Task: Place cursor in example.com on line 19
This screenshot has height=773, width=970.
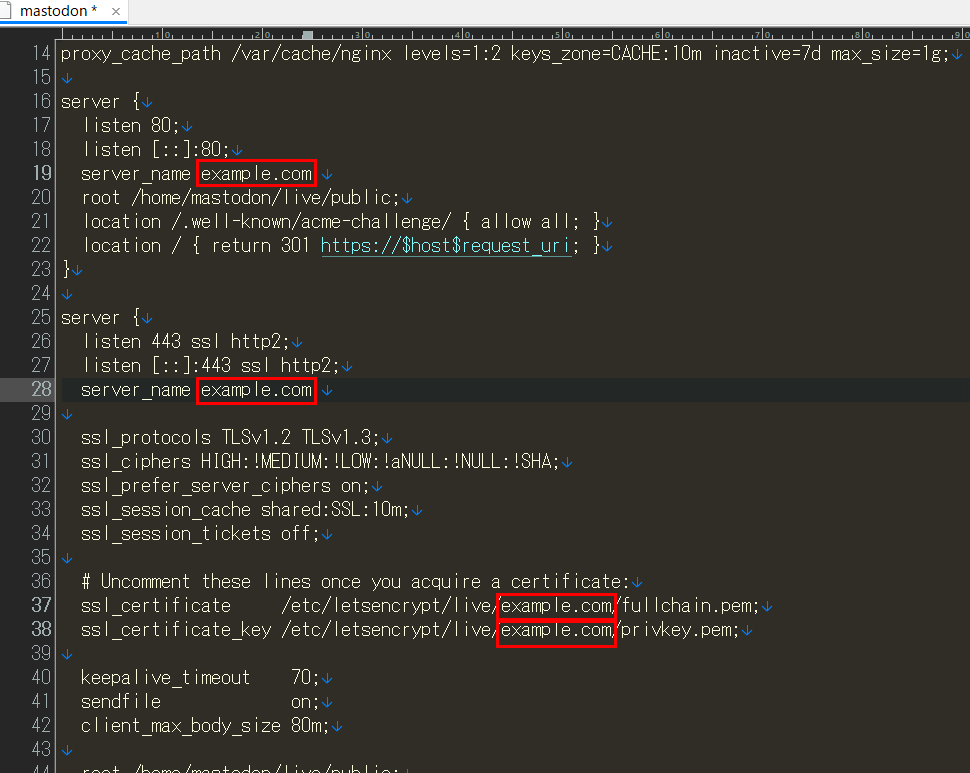Action: (256, 174)
